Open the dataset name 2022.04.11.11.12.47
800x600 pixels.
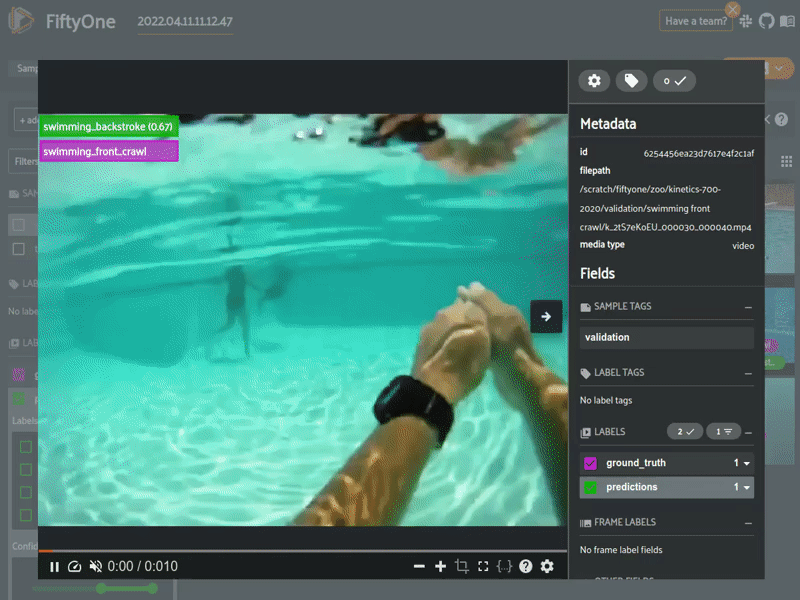pos(185,21)
